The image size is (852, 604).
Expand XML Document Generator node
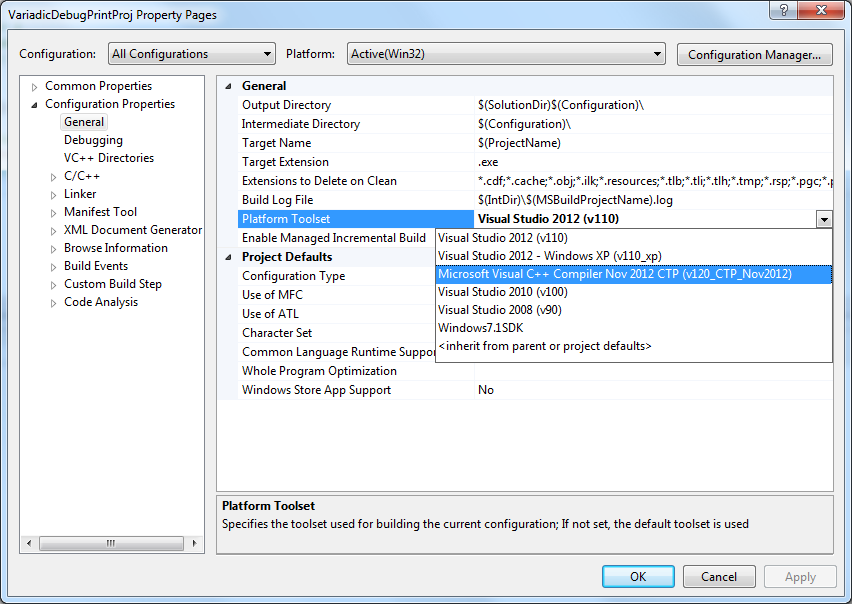(x=53, y=231)
